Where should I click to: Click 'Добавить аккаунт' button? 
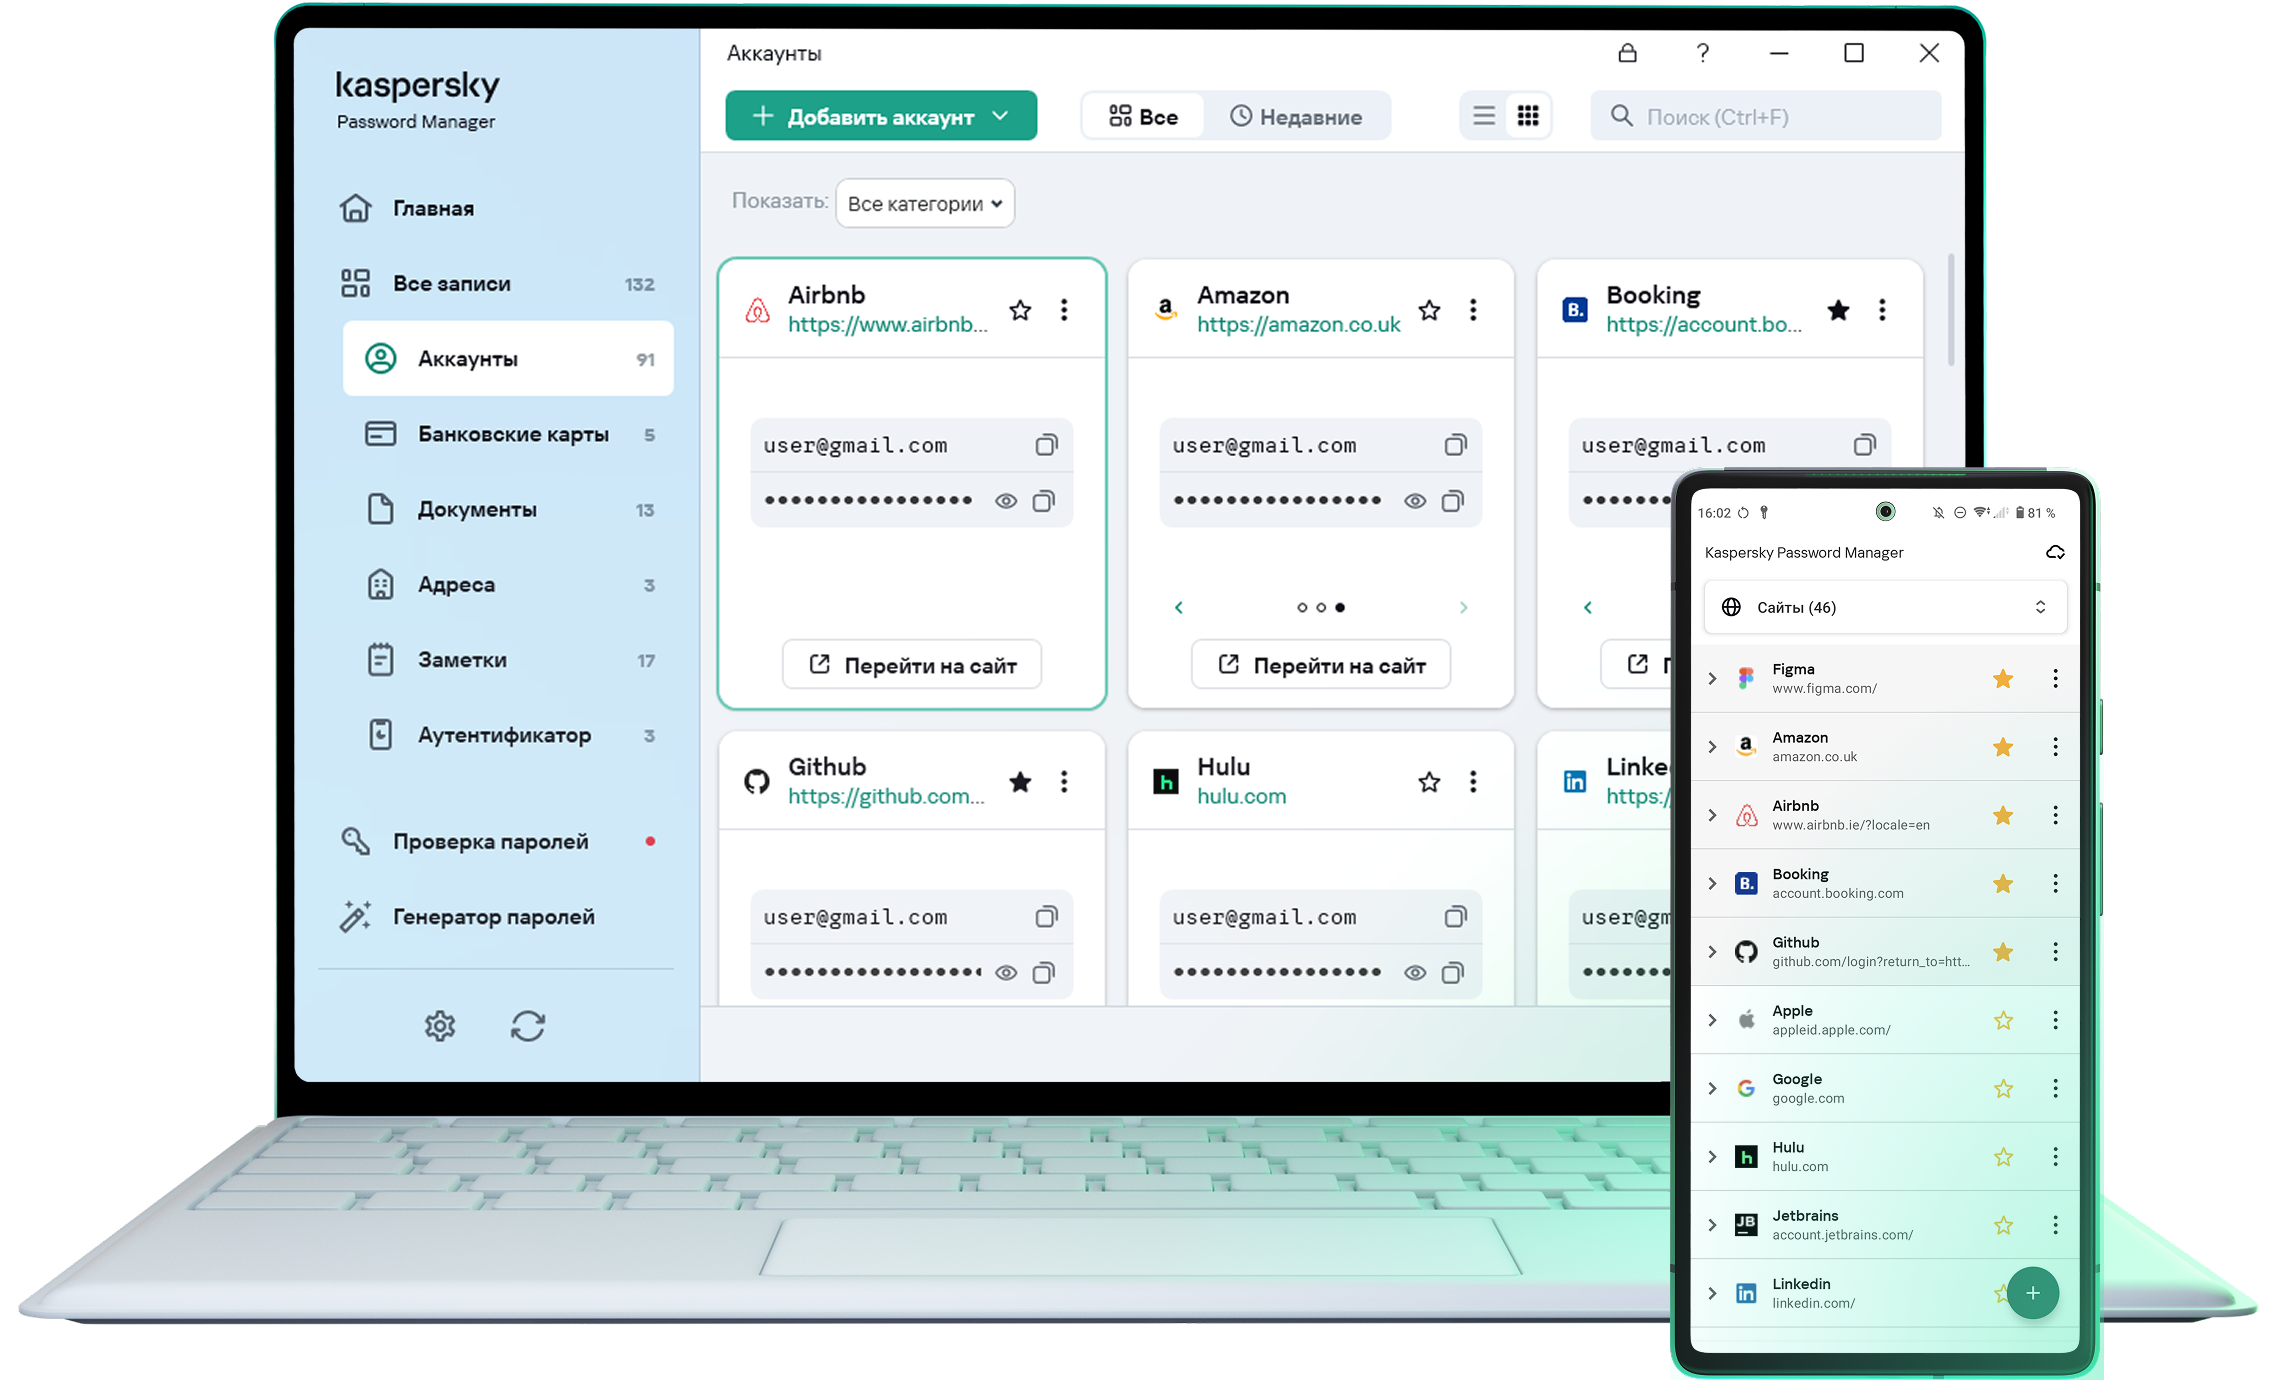pyautogui.click(x=880, y=117)
